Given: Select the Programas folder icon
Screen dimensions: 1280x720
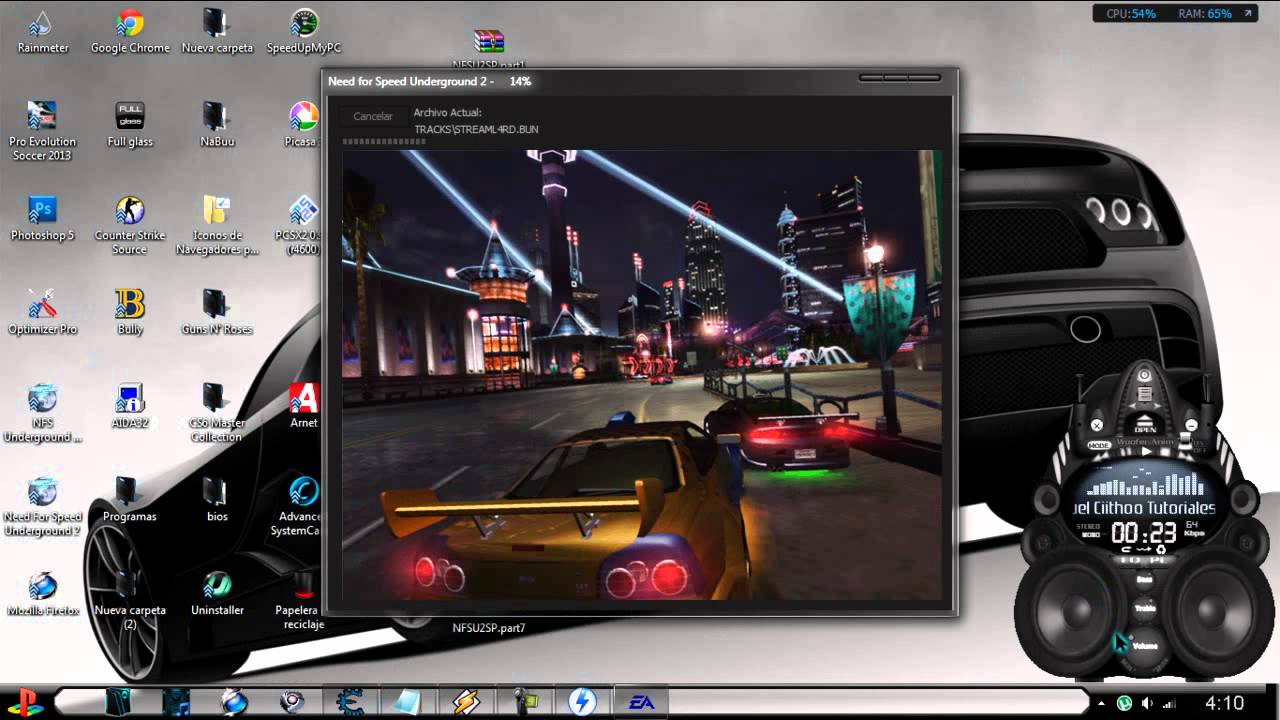Looking at the screenshot, I should click(130, 500).
